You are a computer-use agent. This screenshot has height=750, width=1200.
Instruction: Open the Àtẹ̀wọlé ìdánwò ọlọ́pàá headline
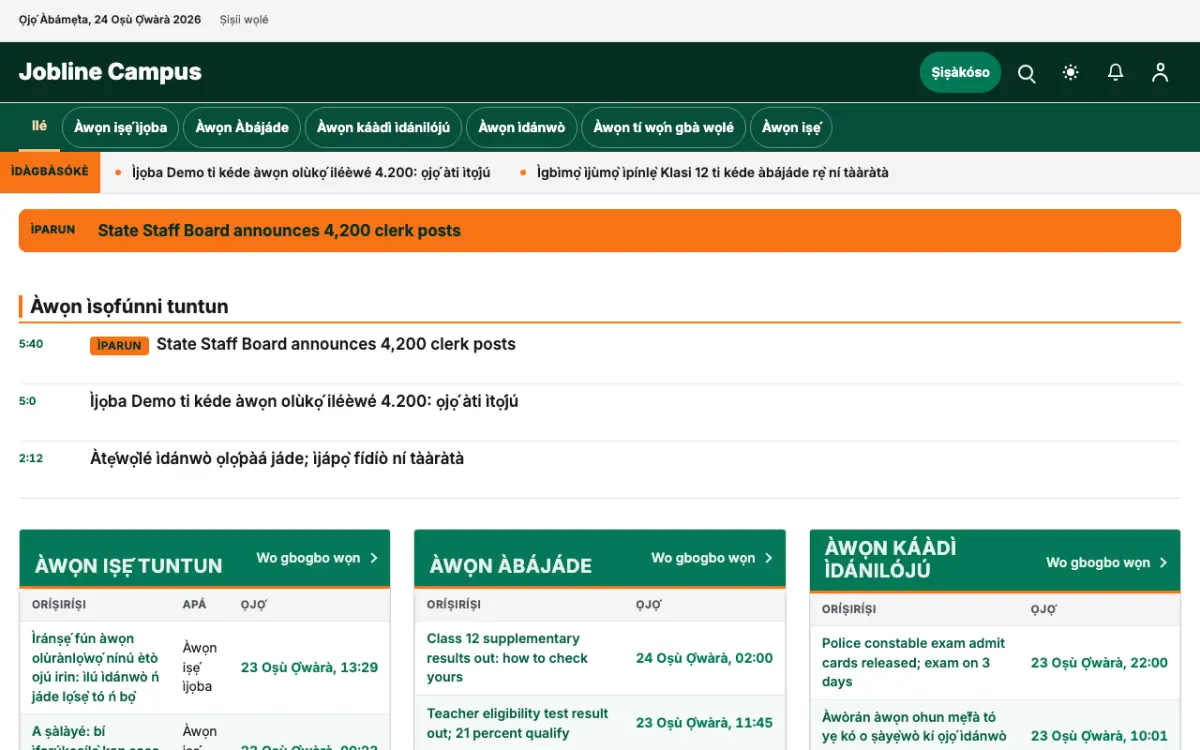click(277, 459)
